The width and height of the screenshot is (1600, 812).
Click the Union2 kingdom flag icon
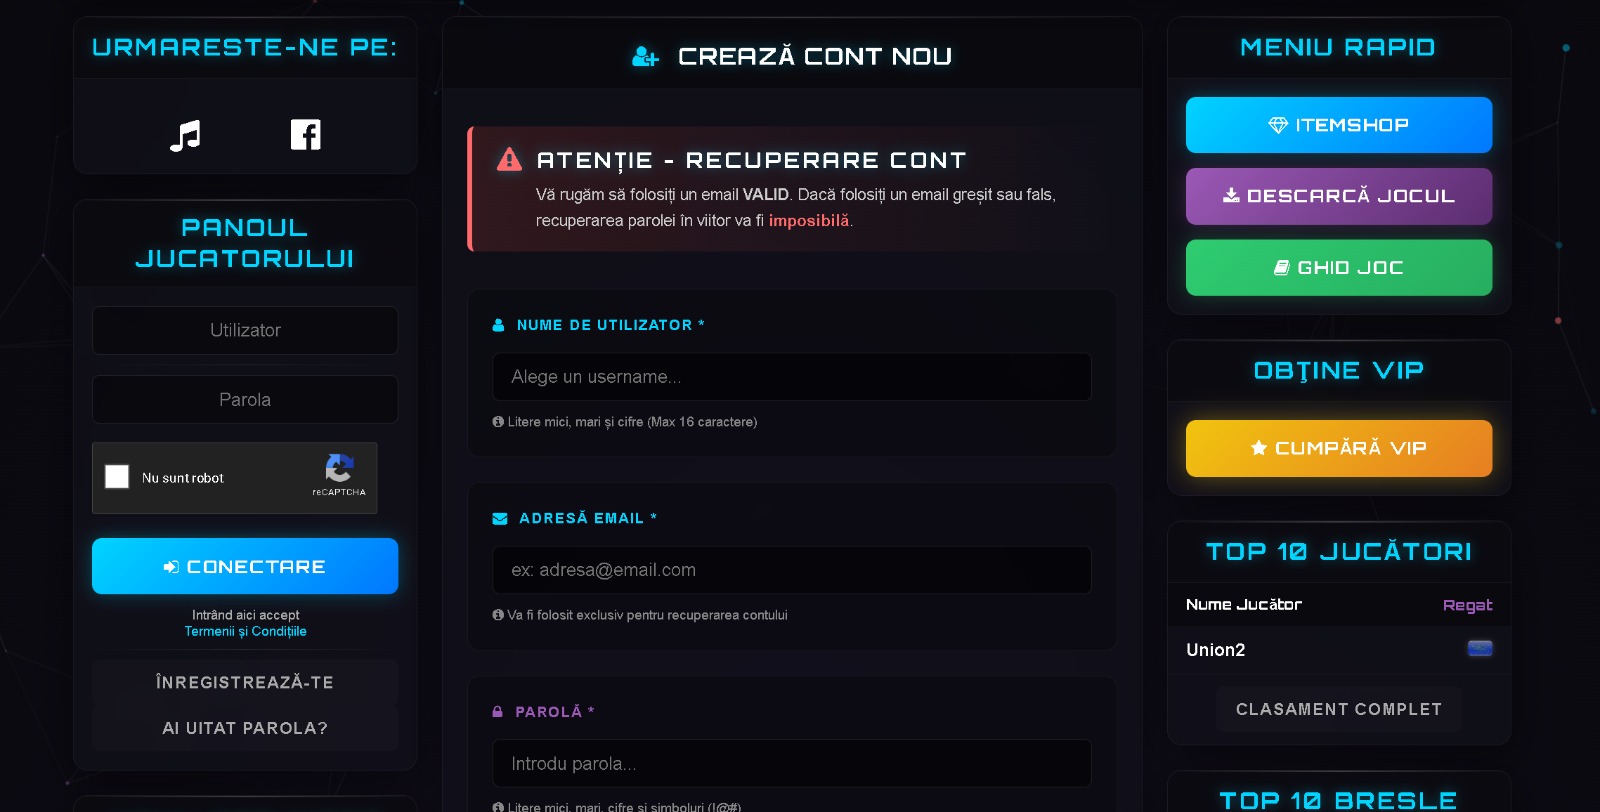pos(1480,648)
